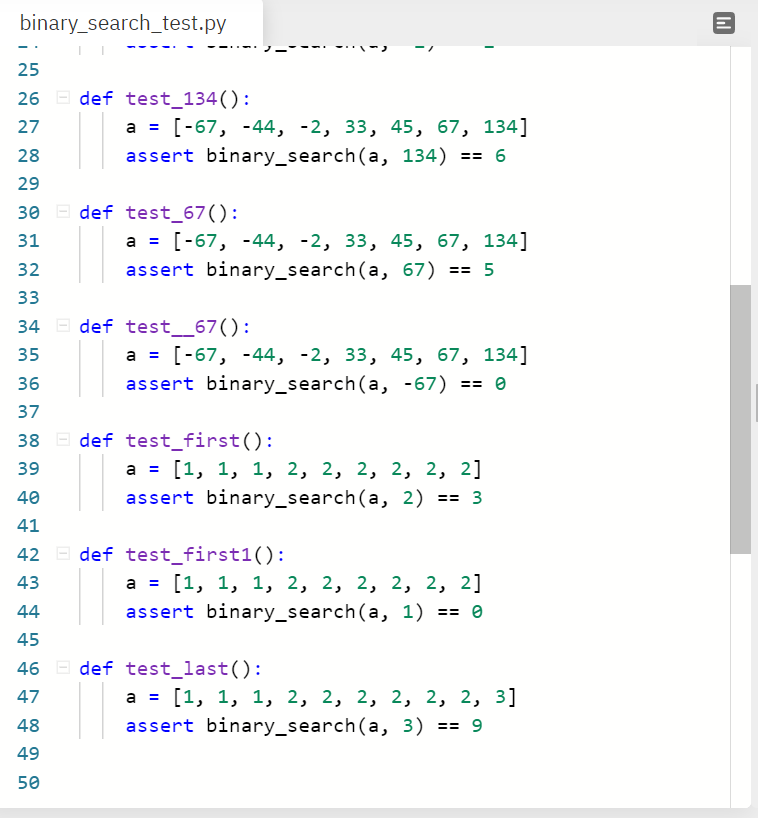Screen dimensions: 758x818
Task: Click binary_search call on line 36
Action: (281, 384)
